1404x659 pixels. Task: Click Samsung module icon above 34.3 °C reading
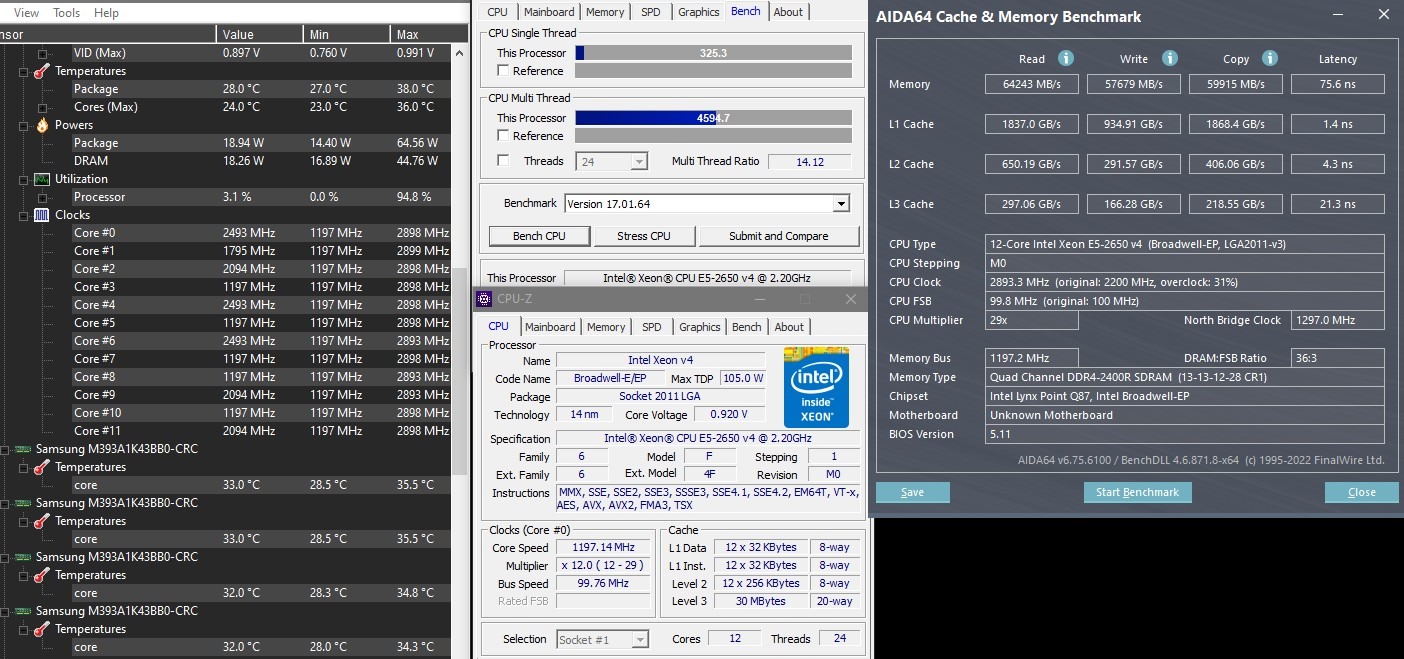pyautogui.click(x=24, y=611)
